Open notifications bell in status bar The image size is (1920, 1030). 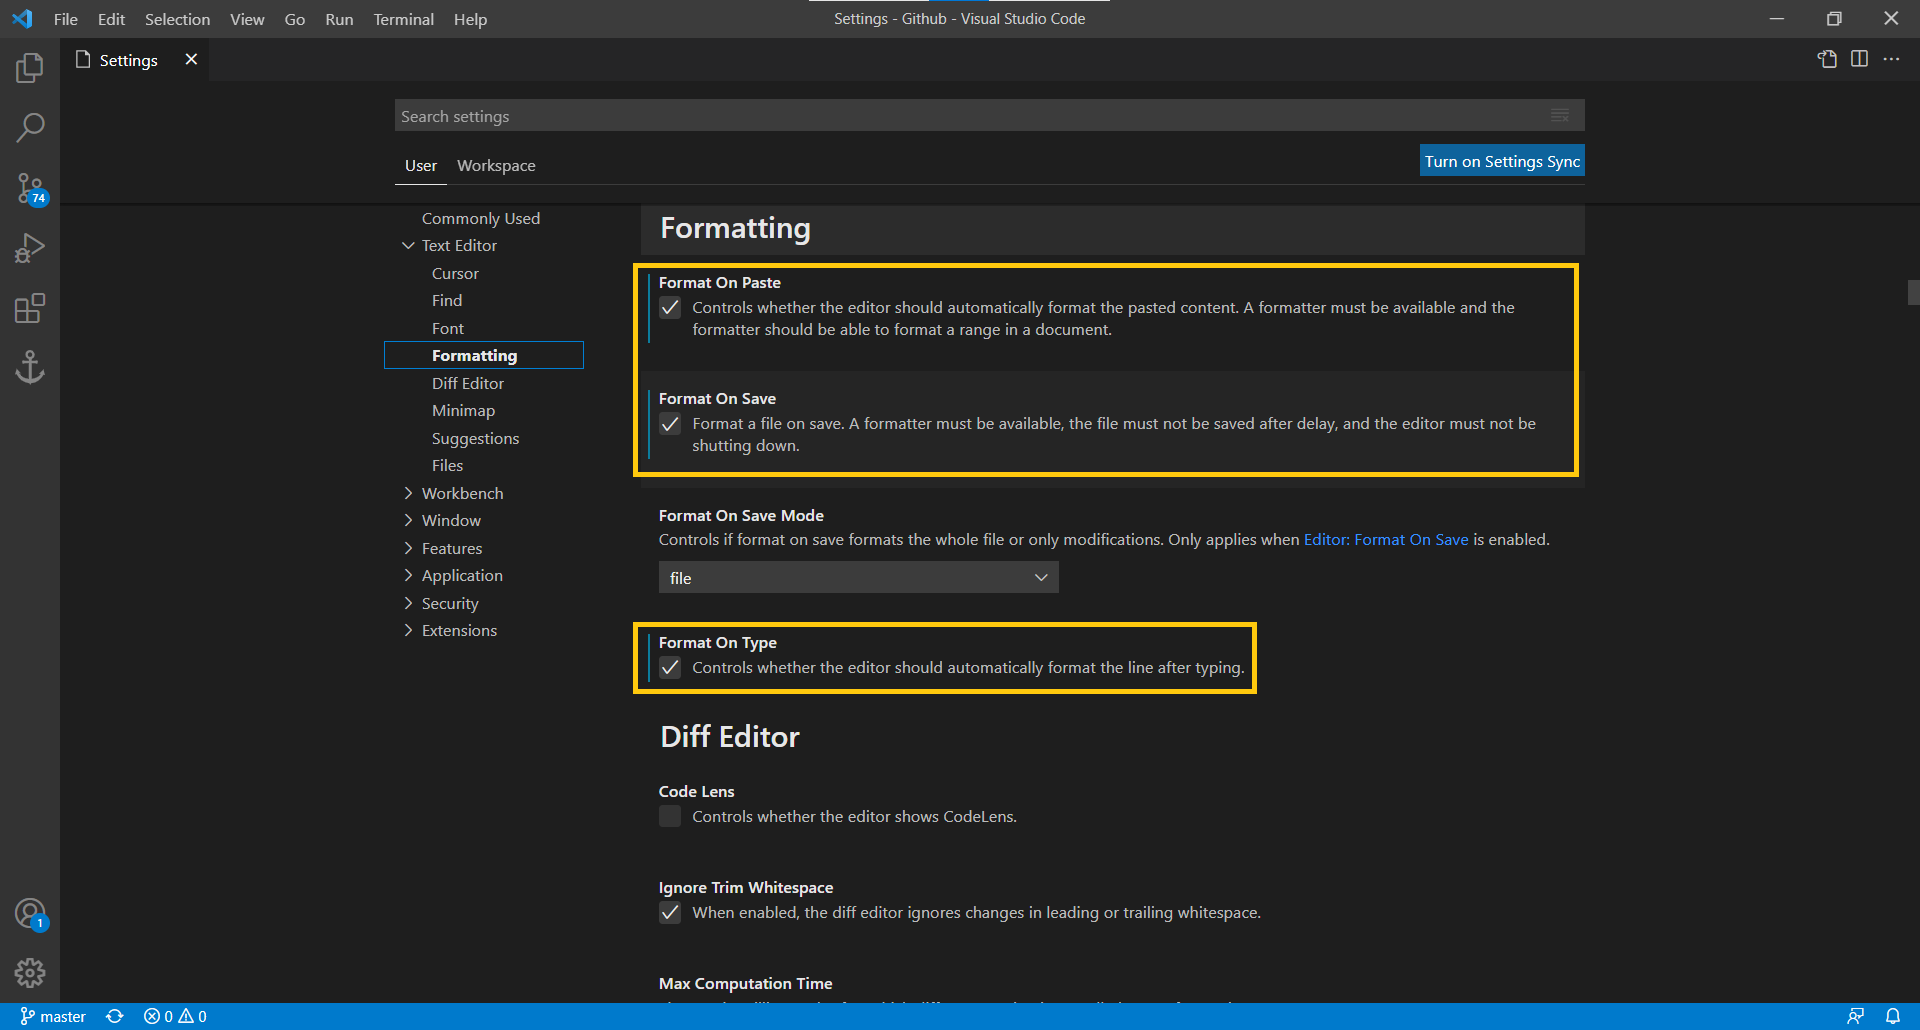(x=1893, y=1016)
